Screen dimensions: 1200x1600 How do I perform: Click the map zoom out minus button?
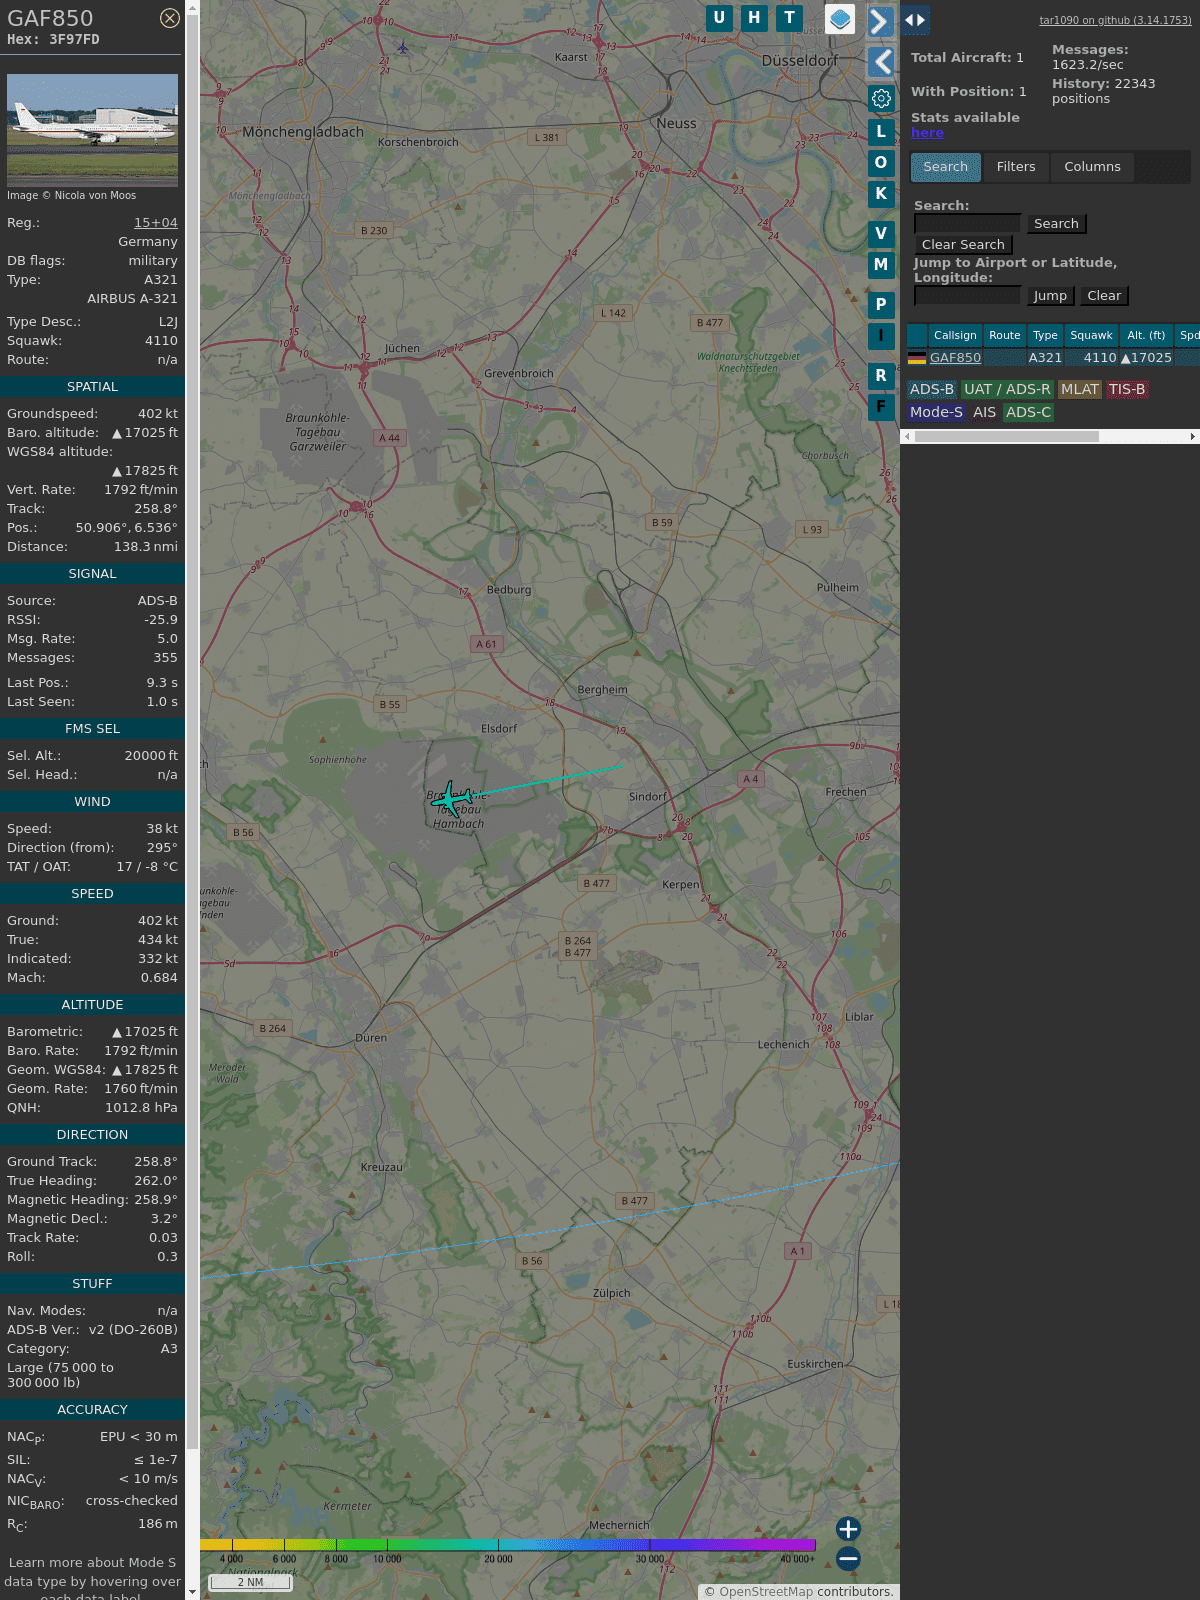tap(848, 1558)
